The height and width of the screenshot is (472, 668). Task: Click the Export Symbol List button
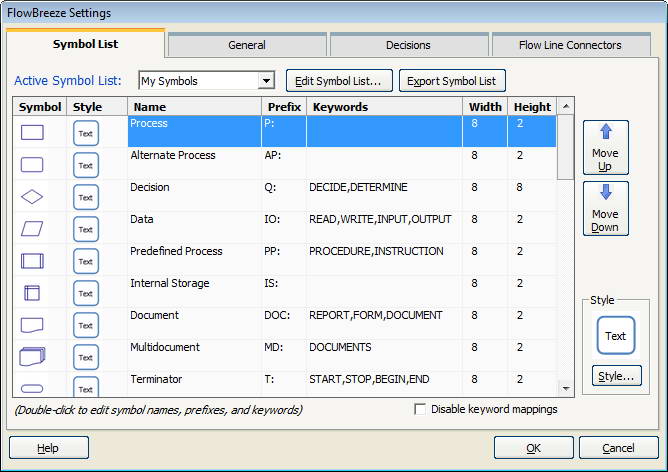pos(452,81)
